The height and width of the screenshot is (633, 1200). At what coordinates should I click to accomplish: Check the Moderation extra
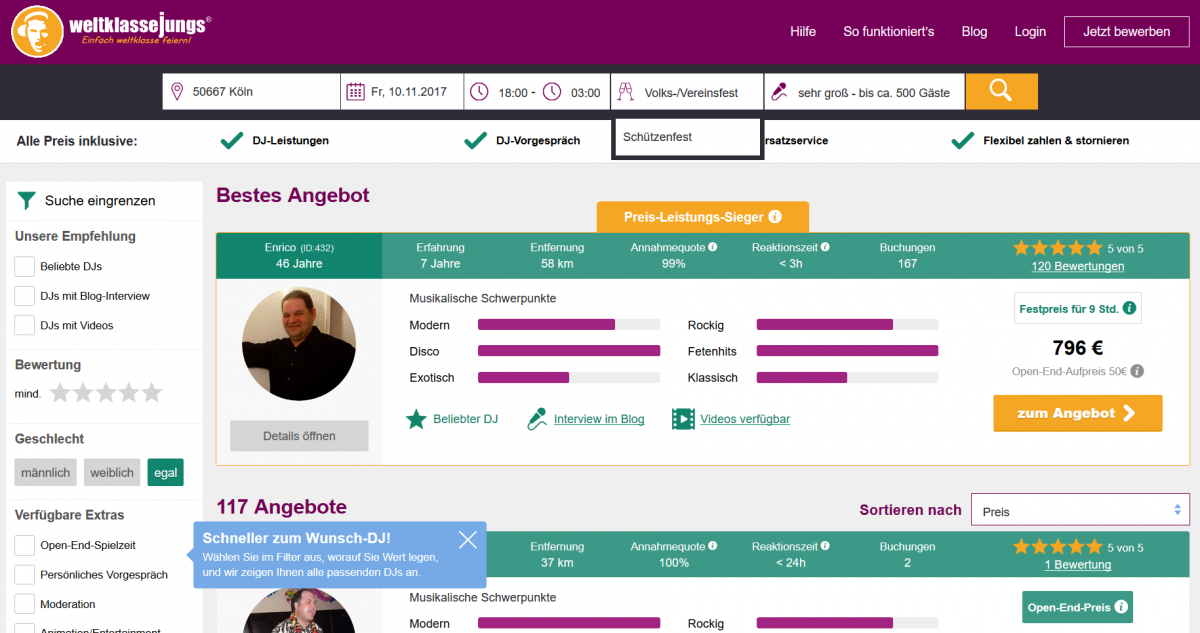24,604
